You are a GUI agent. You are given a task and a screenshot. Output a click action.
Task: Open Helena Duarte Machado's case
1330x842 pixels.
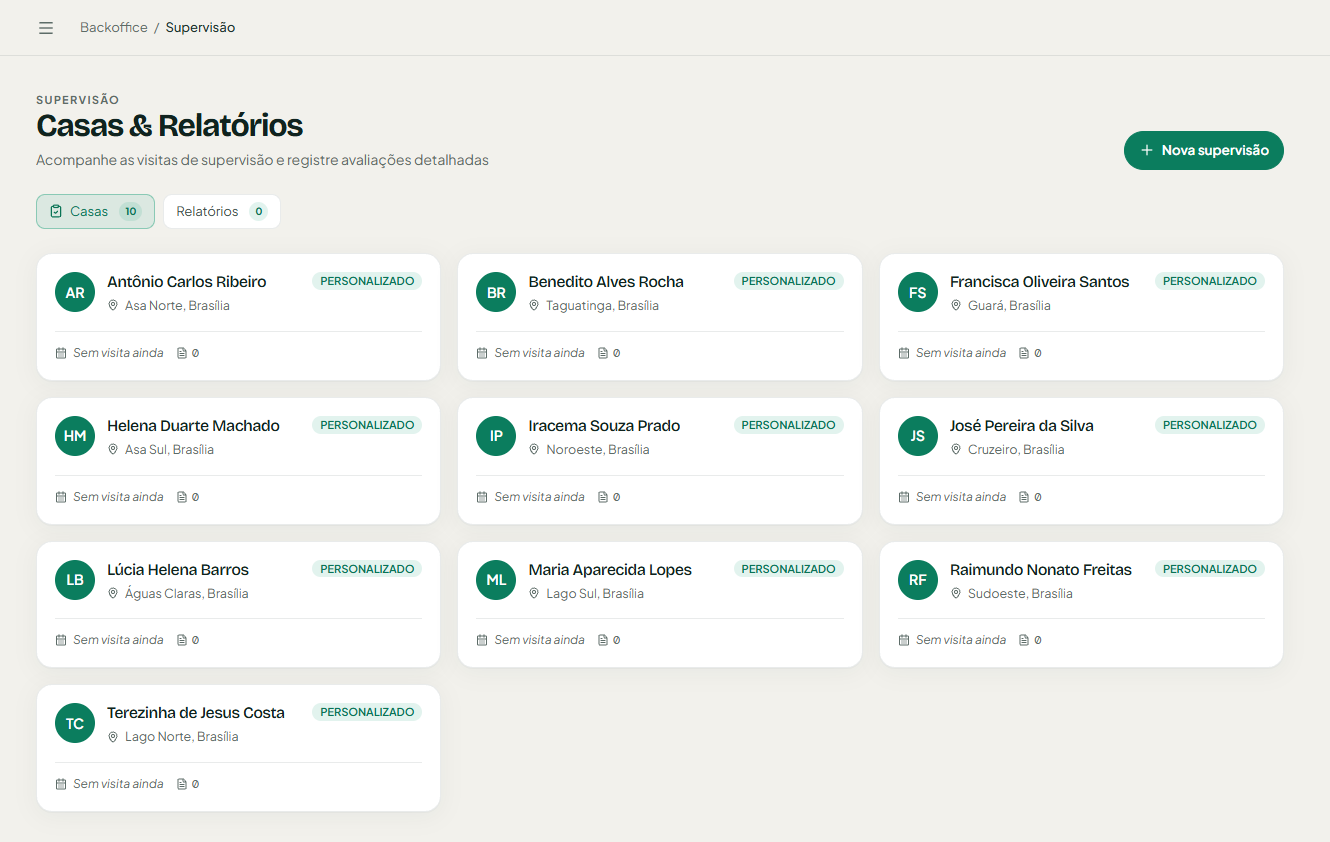tap(238, 461)
